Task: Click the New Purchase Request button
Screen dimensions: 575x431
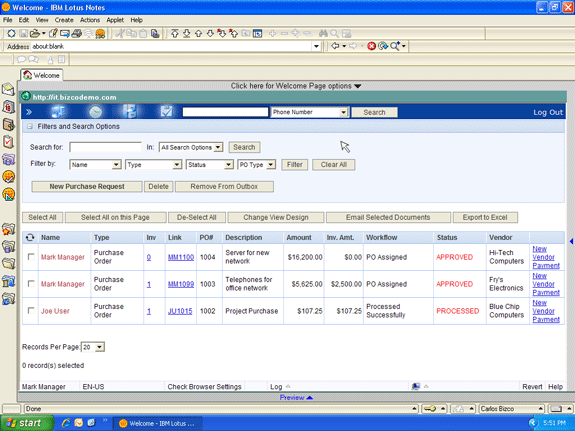Action: coord(87,186)
